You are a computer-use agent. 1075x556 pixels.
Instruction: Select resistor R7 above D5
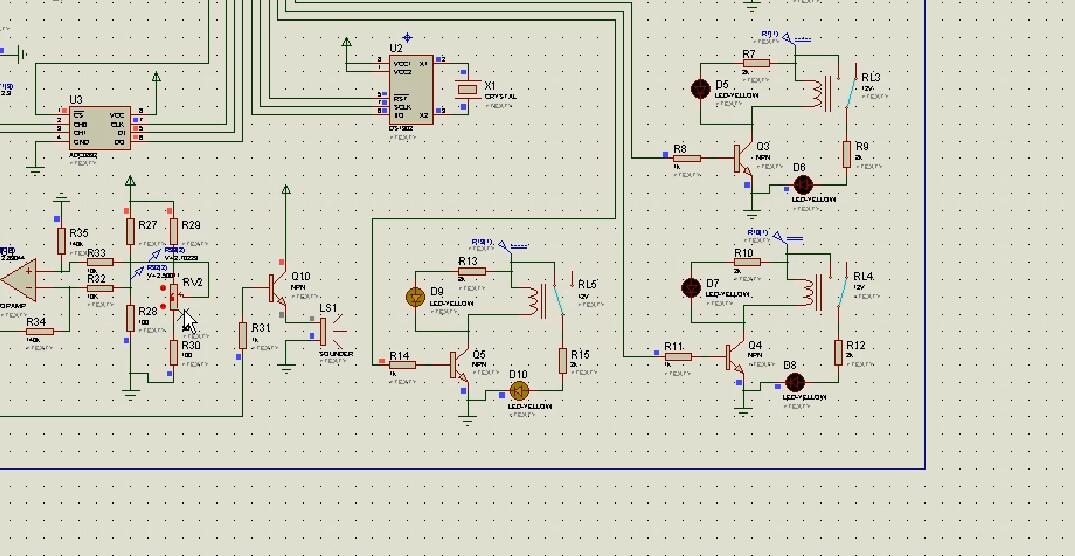[756, 63]
